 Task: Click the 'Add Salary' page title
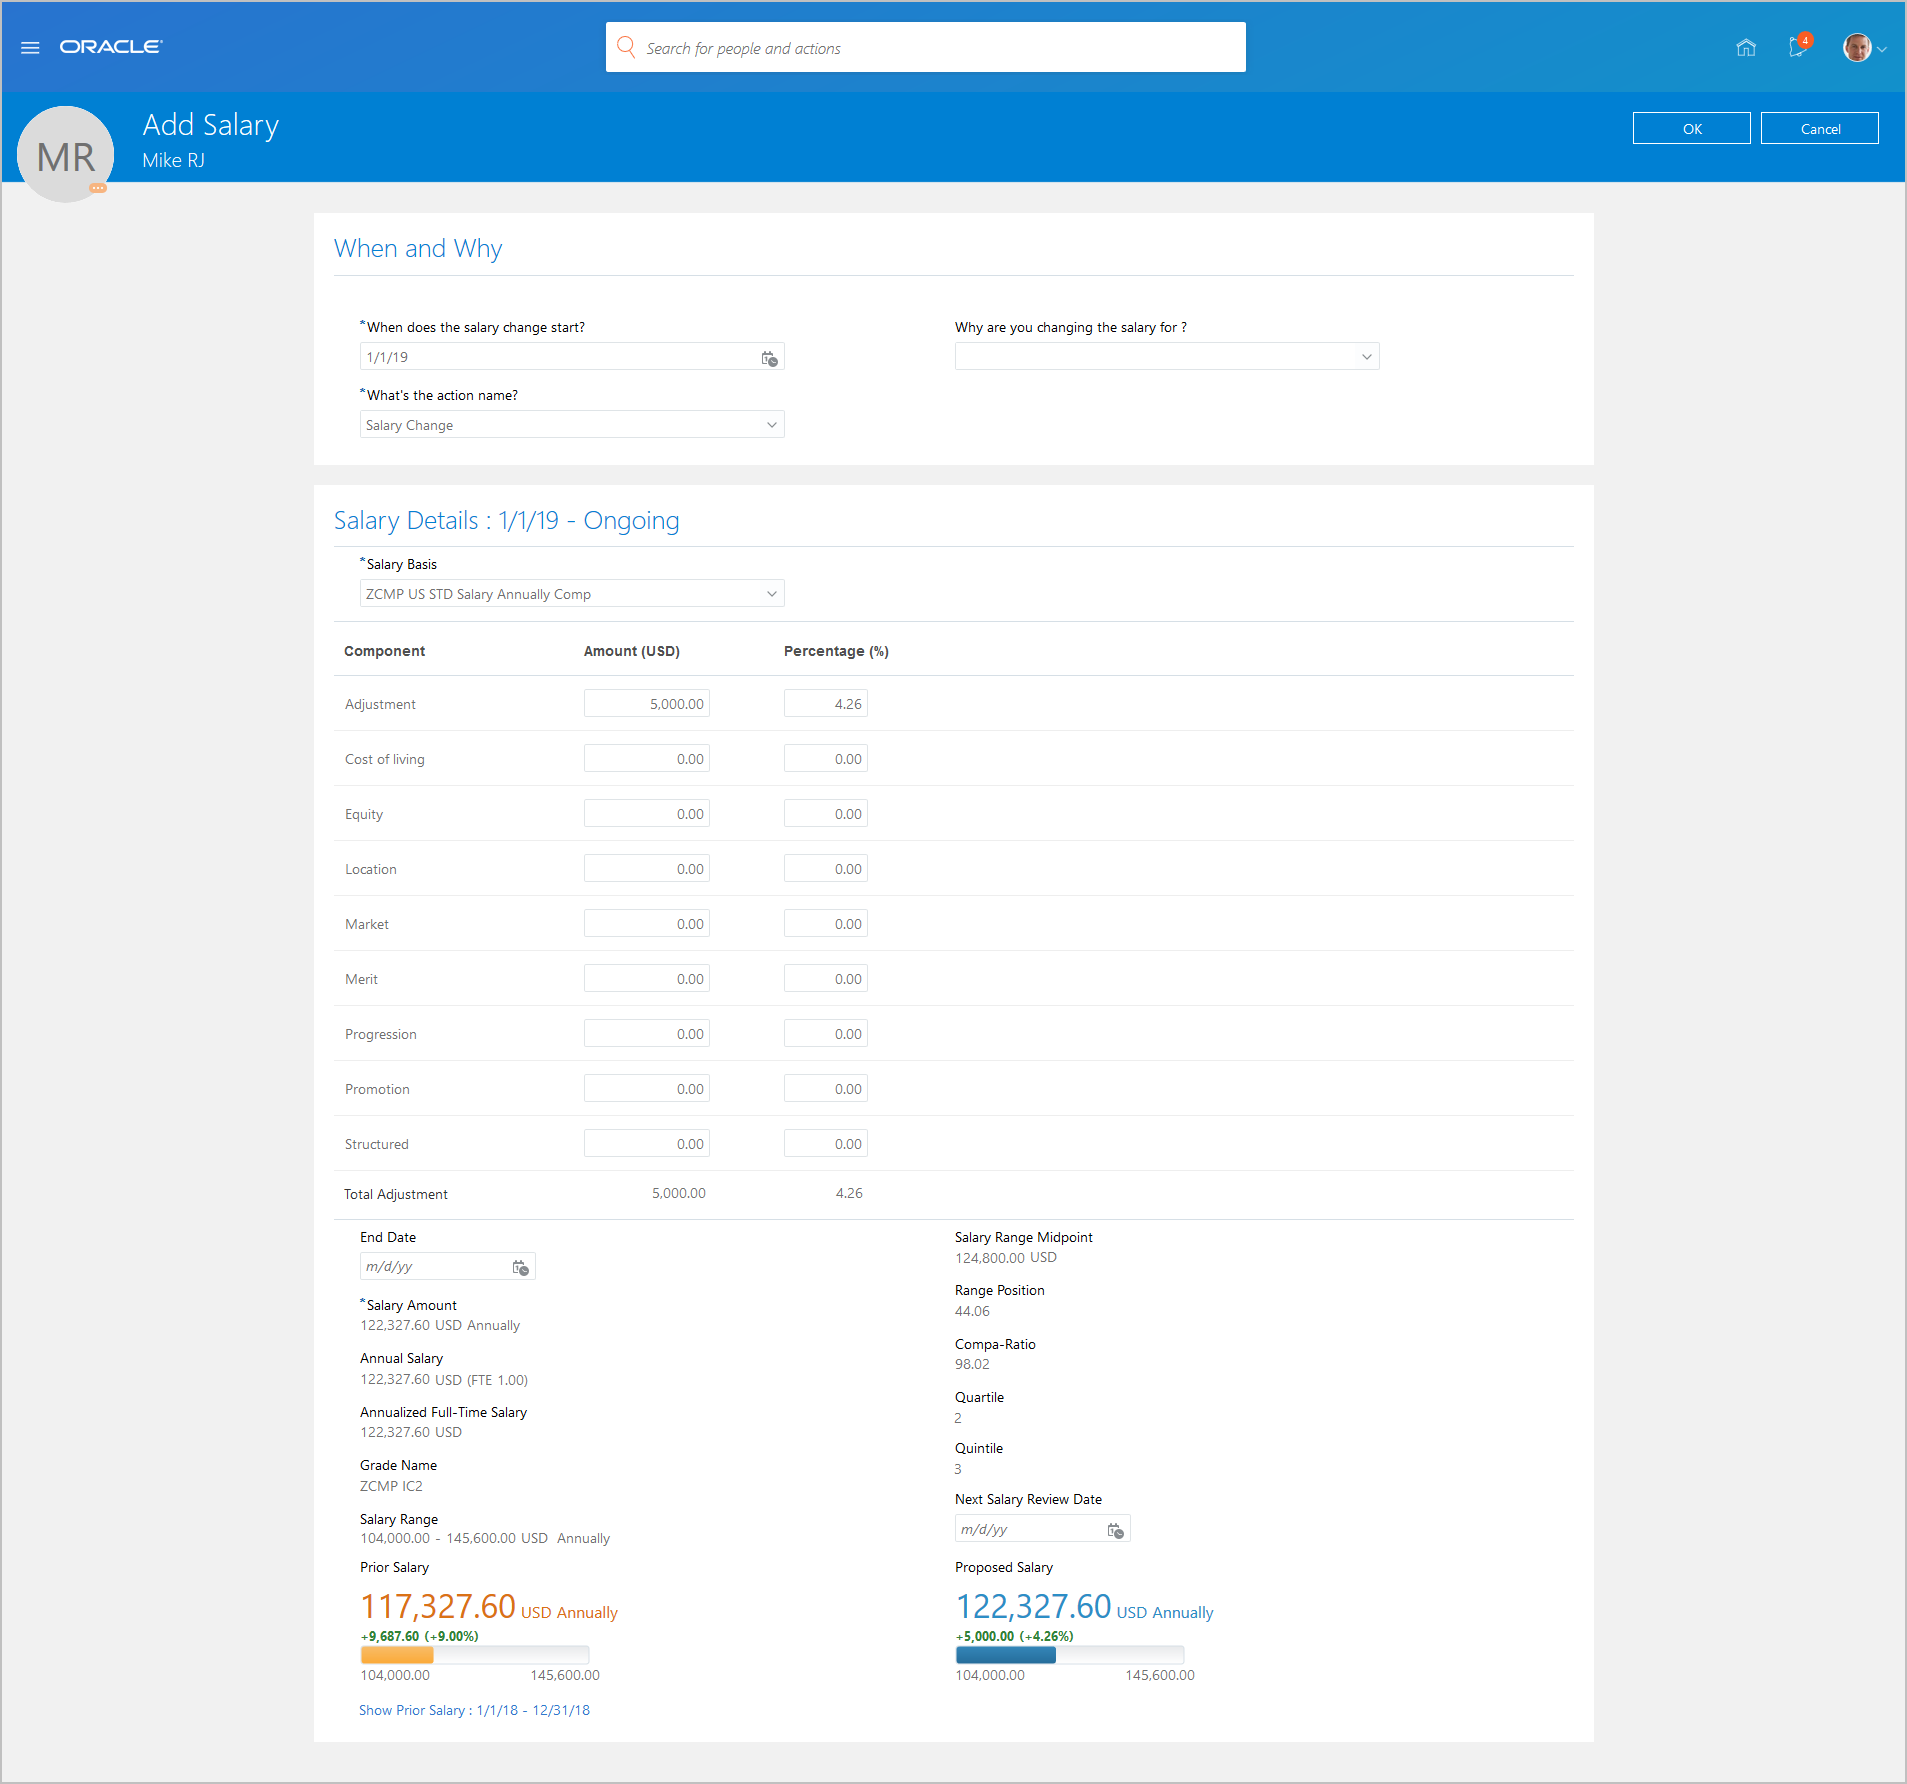pos(211,125)
